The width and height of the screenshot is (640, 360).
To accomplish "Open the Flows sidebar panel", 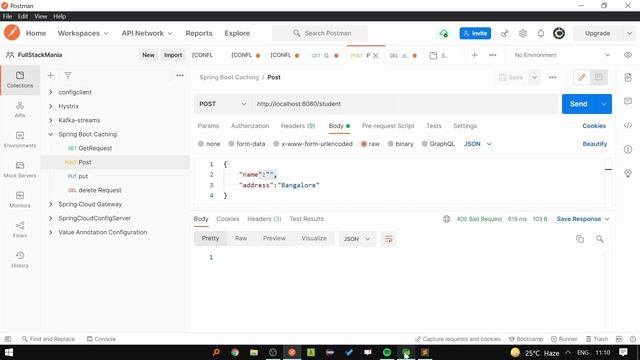I will [20, 229].
